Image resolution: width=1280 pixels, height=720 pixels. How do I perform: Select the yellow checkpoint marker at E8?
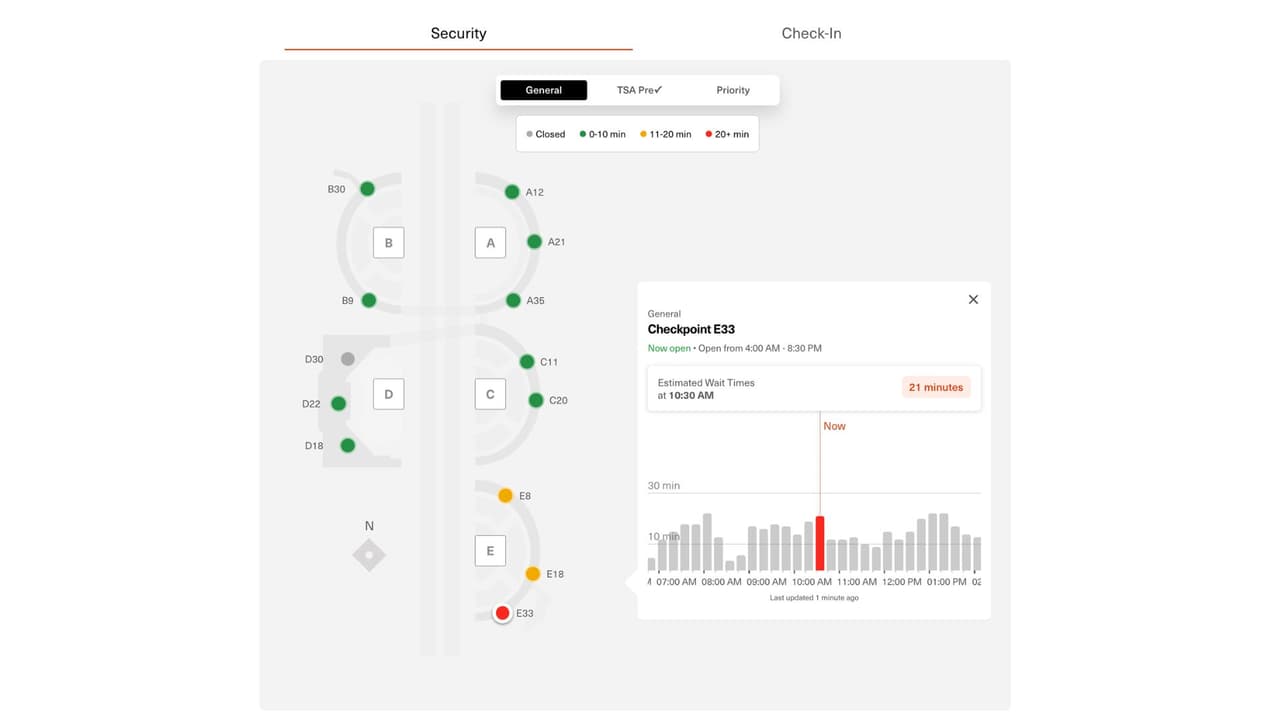click(x=505, y=495)
